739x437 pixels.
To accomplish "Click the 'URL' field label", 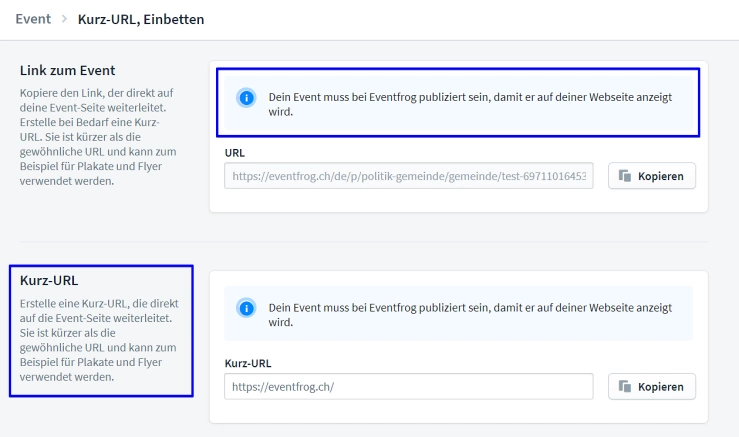I will point(236,153).
